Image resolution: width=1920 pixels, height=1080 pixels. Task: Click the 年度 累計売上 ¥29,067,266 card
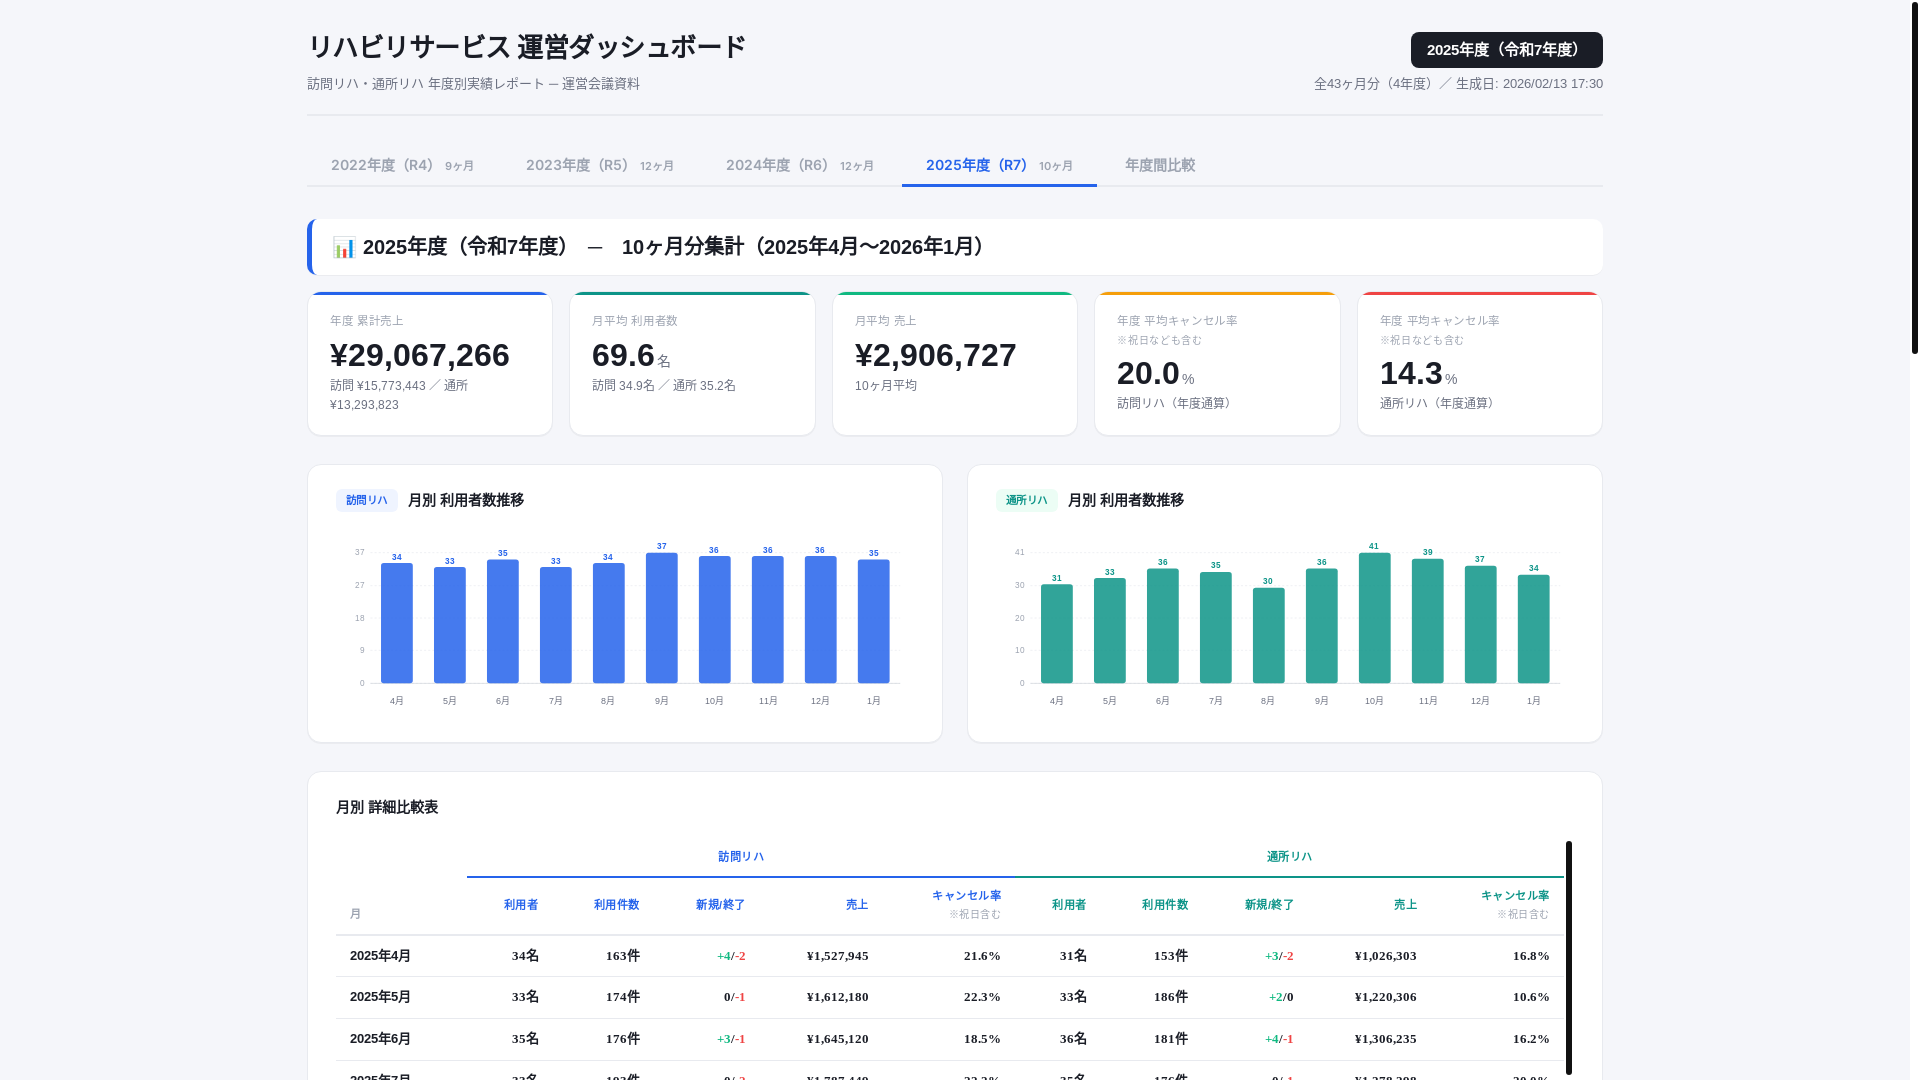430,363
